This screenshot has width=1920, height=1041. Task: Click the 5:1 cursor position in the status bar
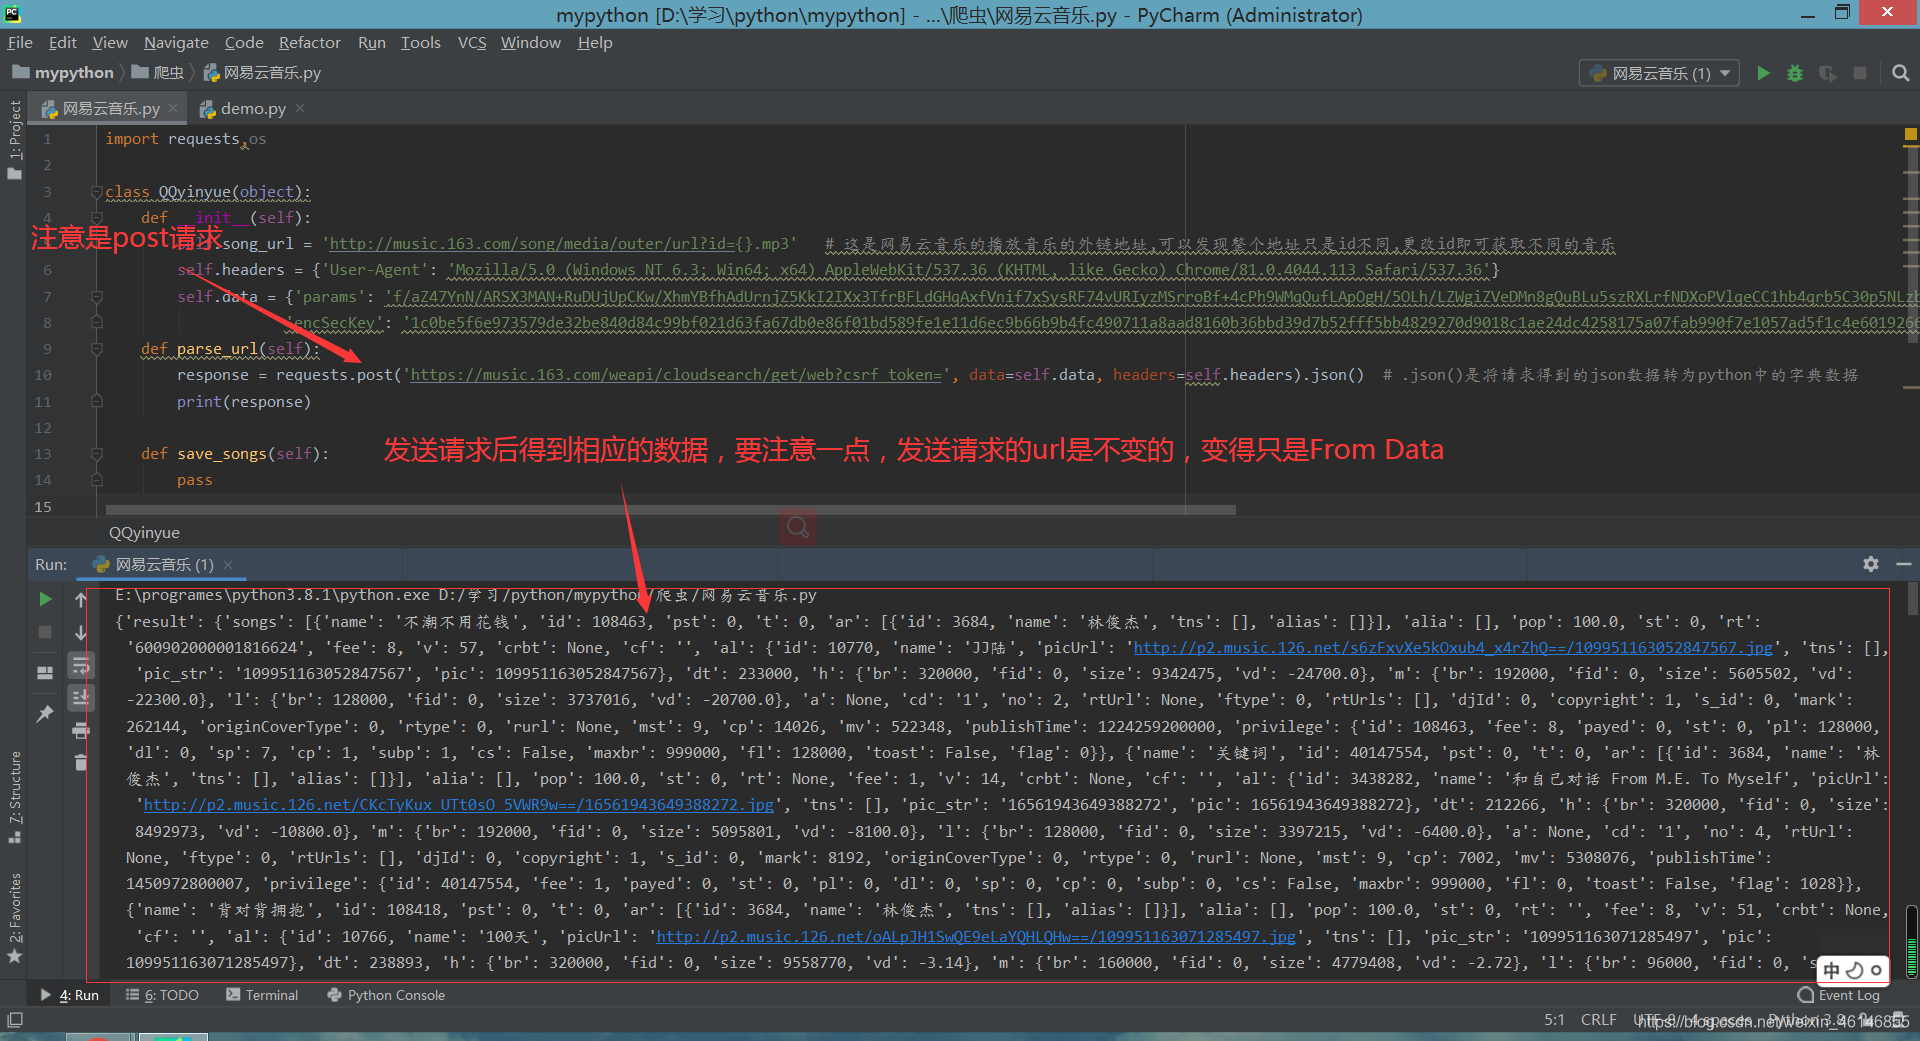coord(1554,1020)
